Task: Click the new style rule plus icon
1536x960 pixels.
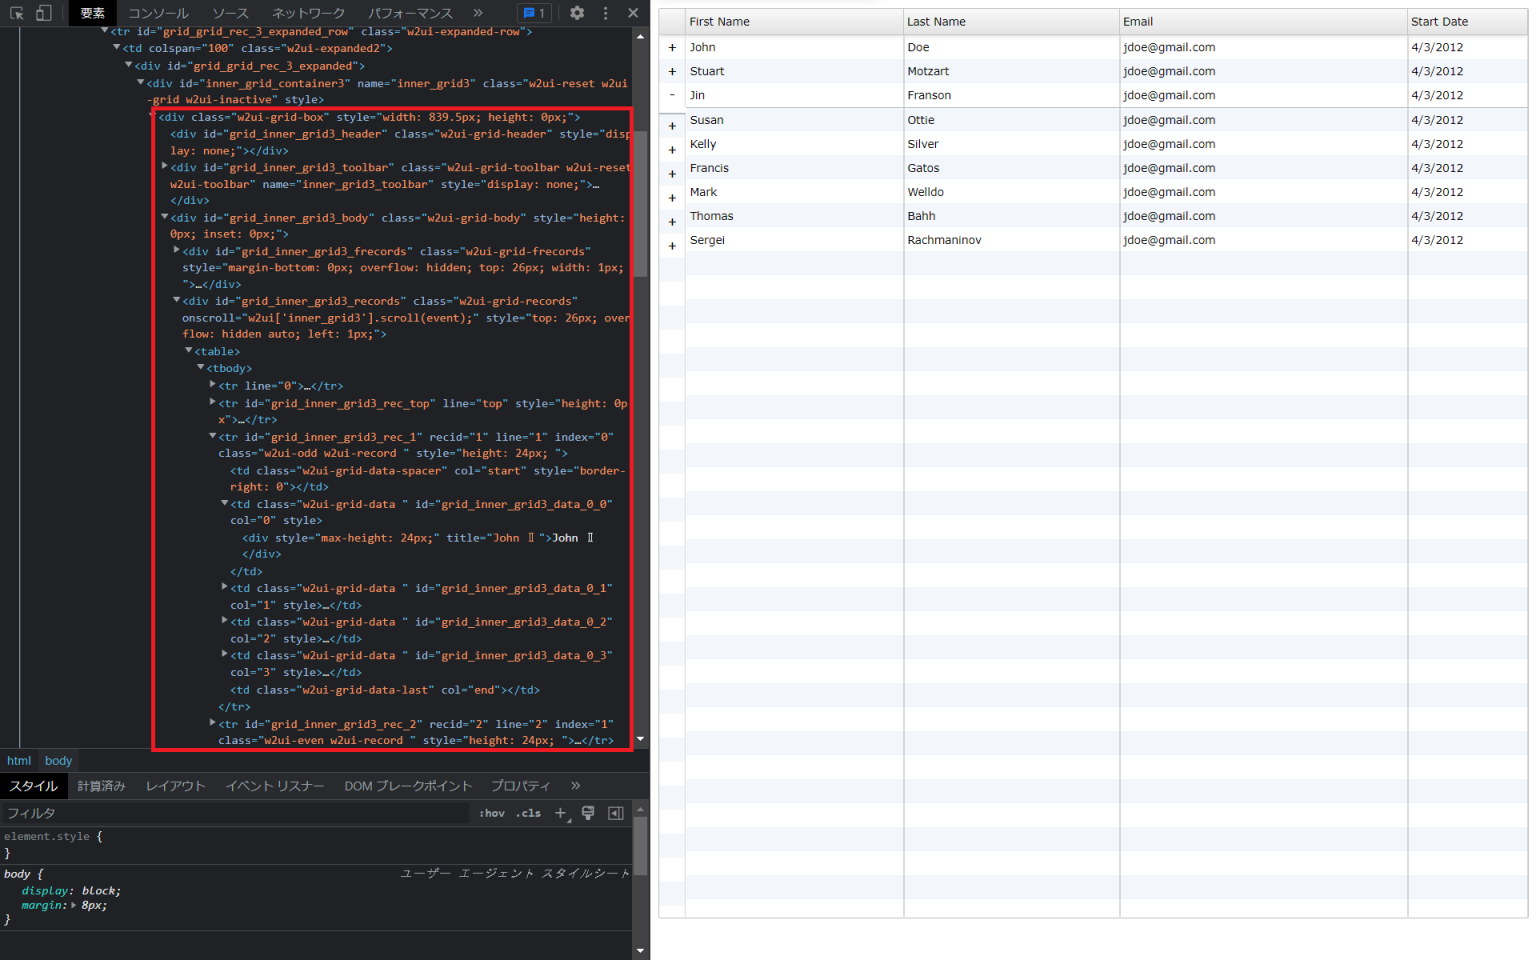Action: 560,813
